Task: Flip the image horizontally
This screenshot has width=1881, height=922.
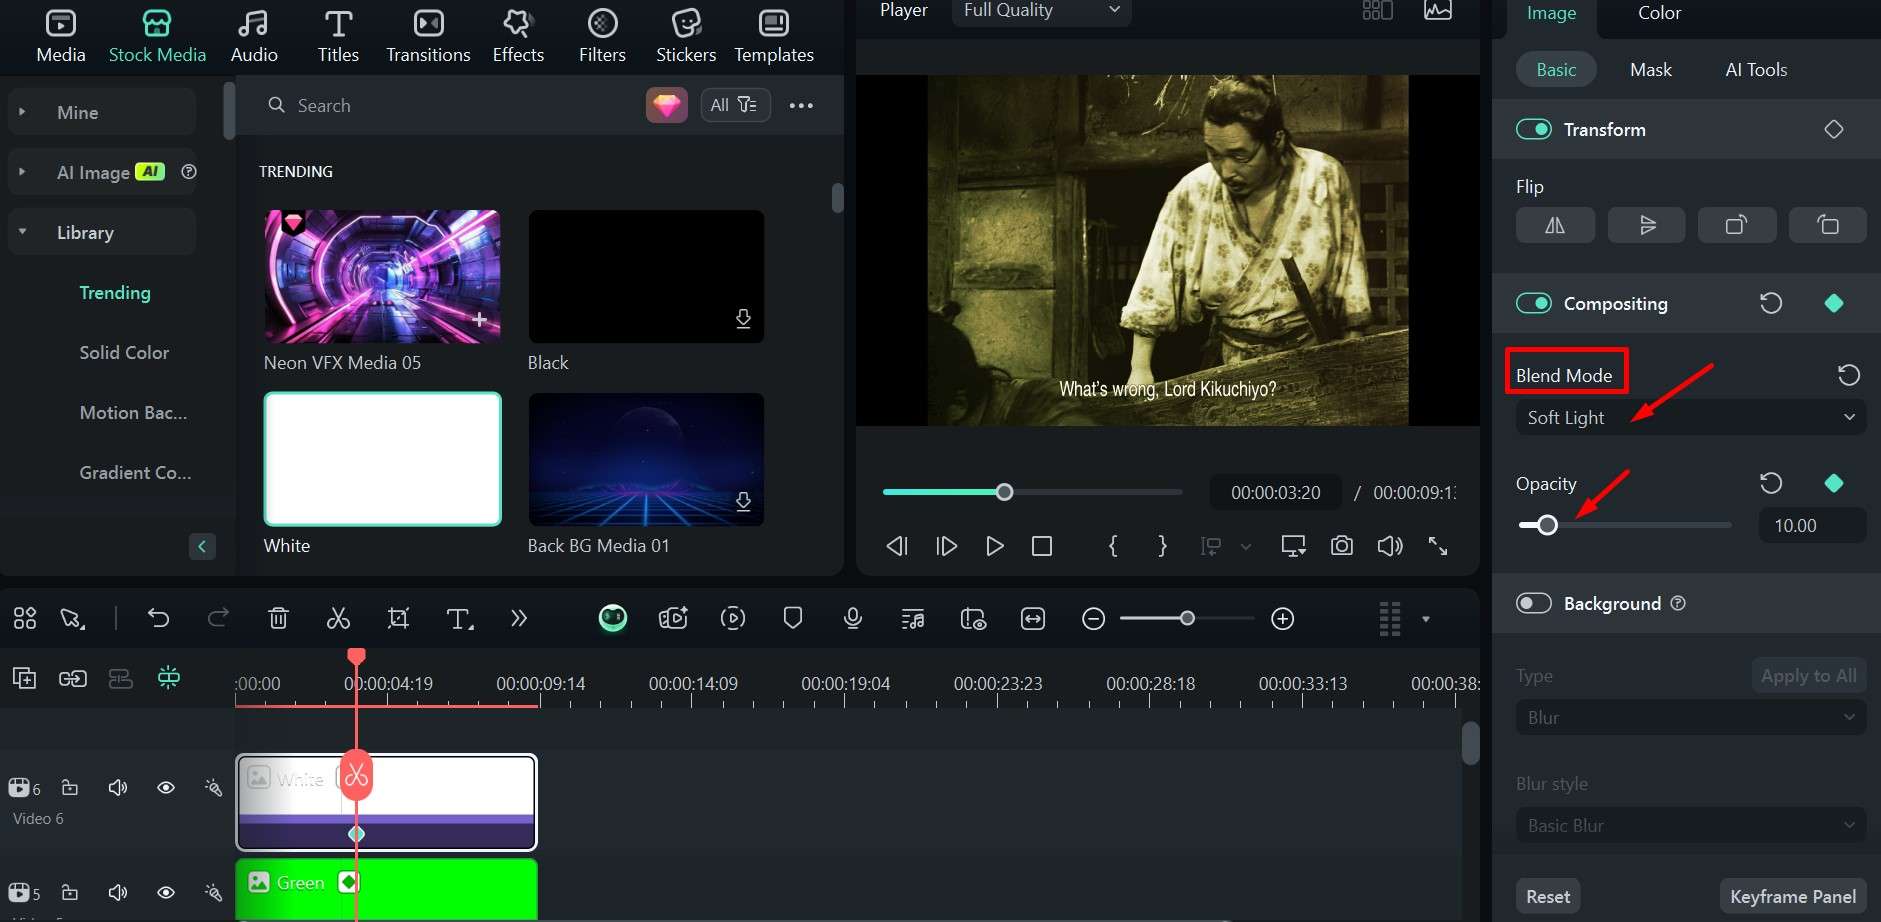Action: click(x=1555, y=225)
